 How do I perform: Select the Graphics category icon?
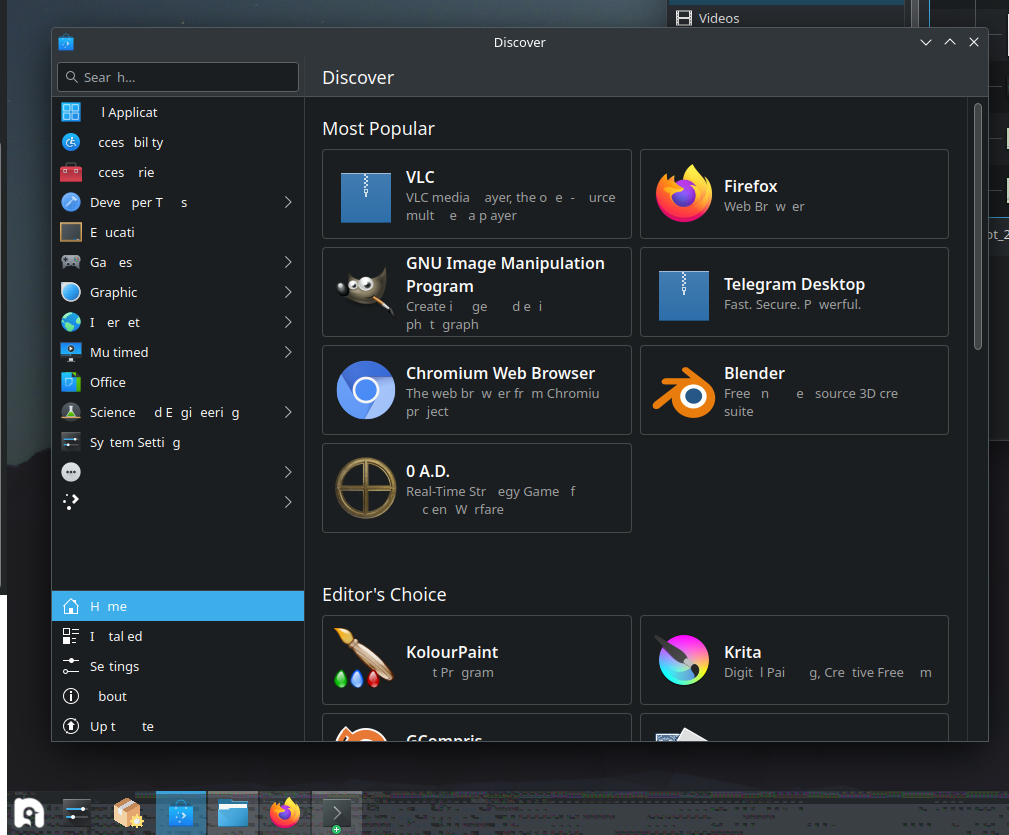click(x=71, y=292)
